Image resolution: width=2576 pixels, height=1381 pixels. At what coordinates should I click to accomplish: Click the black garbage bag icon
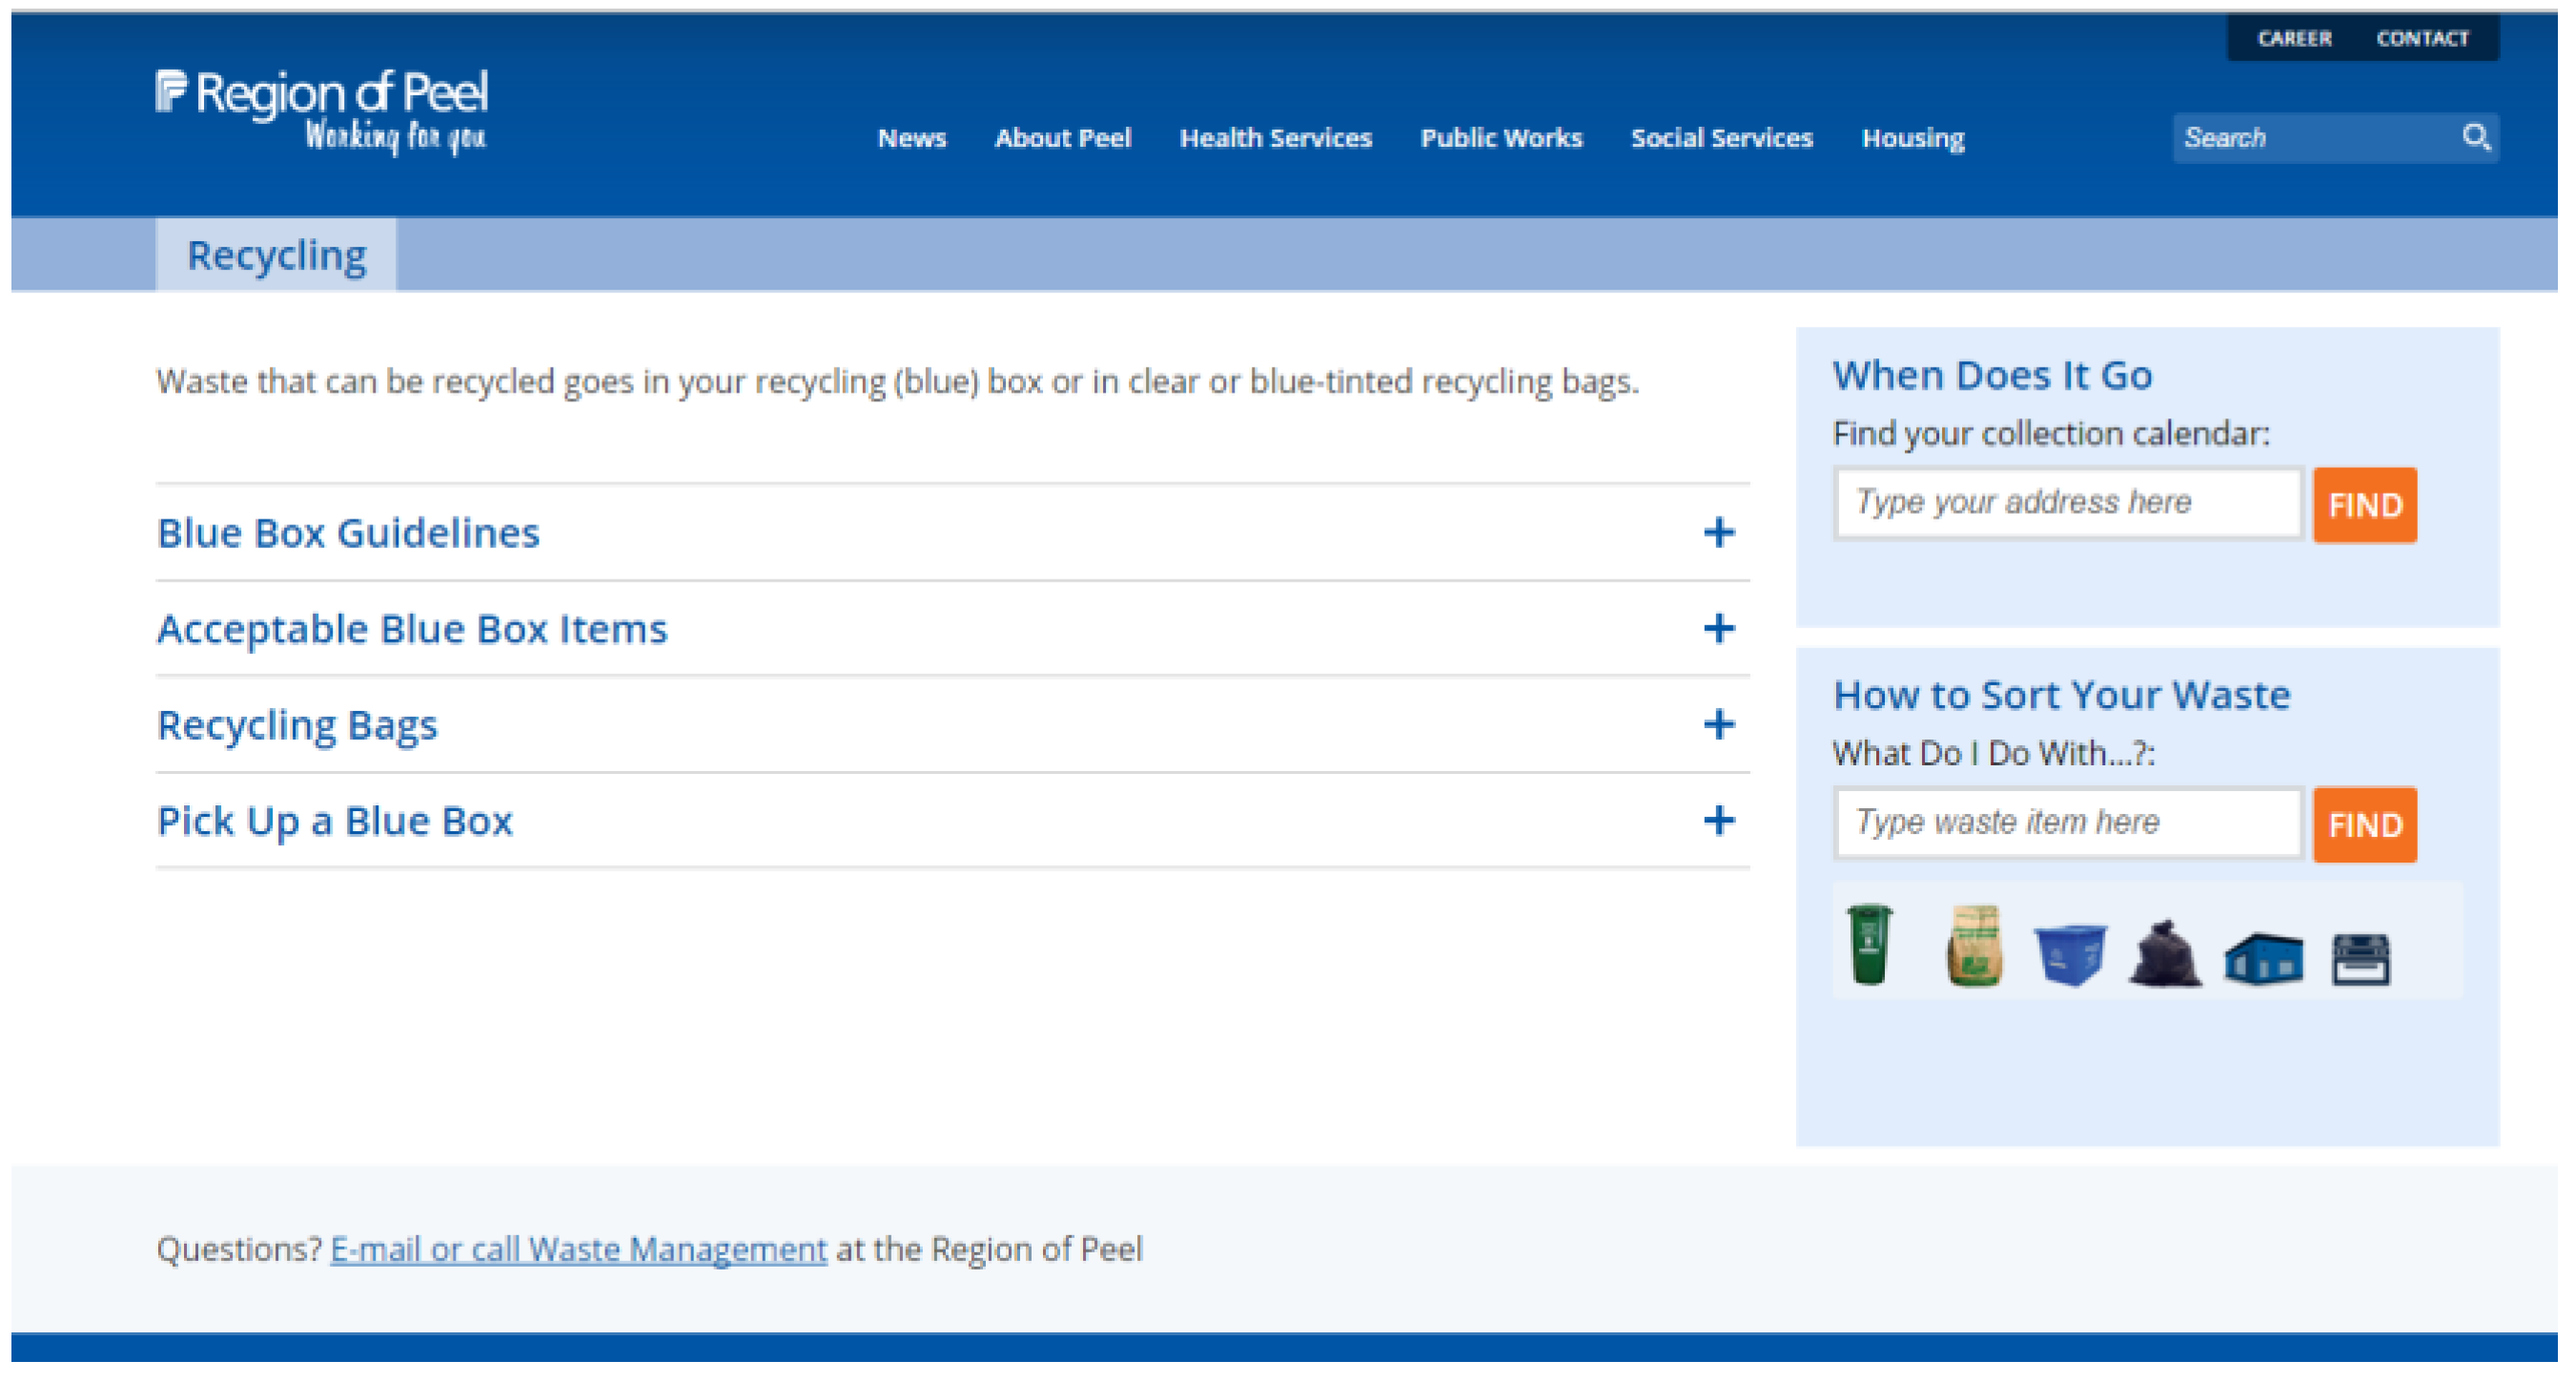click(2165, 955)
